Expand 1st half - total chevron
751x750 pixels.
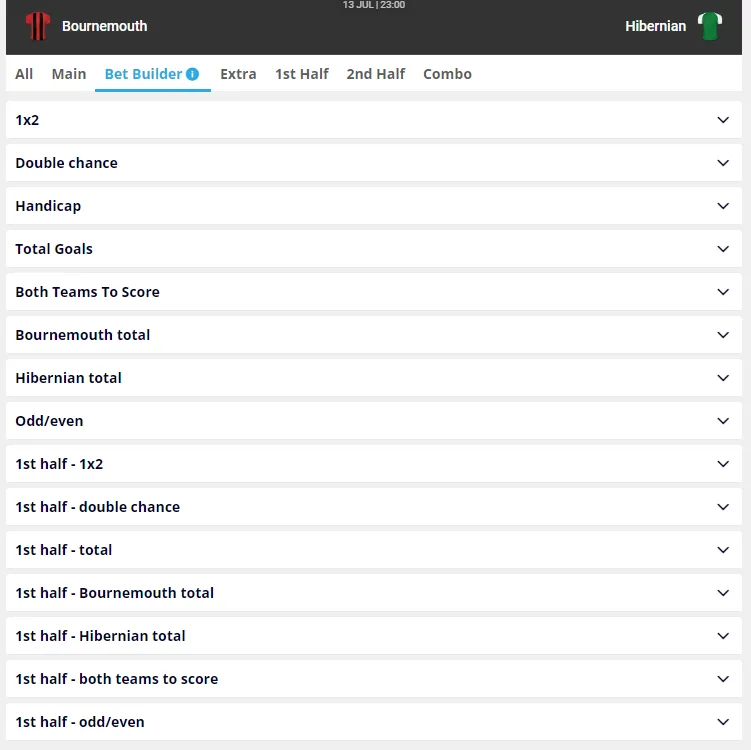pyautogui.click(x=724, y=550)
